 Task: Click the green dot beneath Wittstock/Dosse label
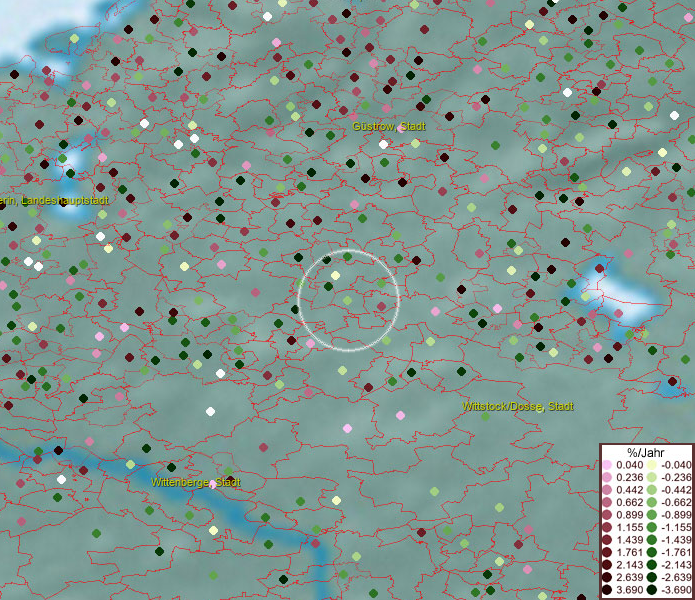[485, 417]
